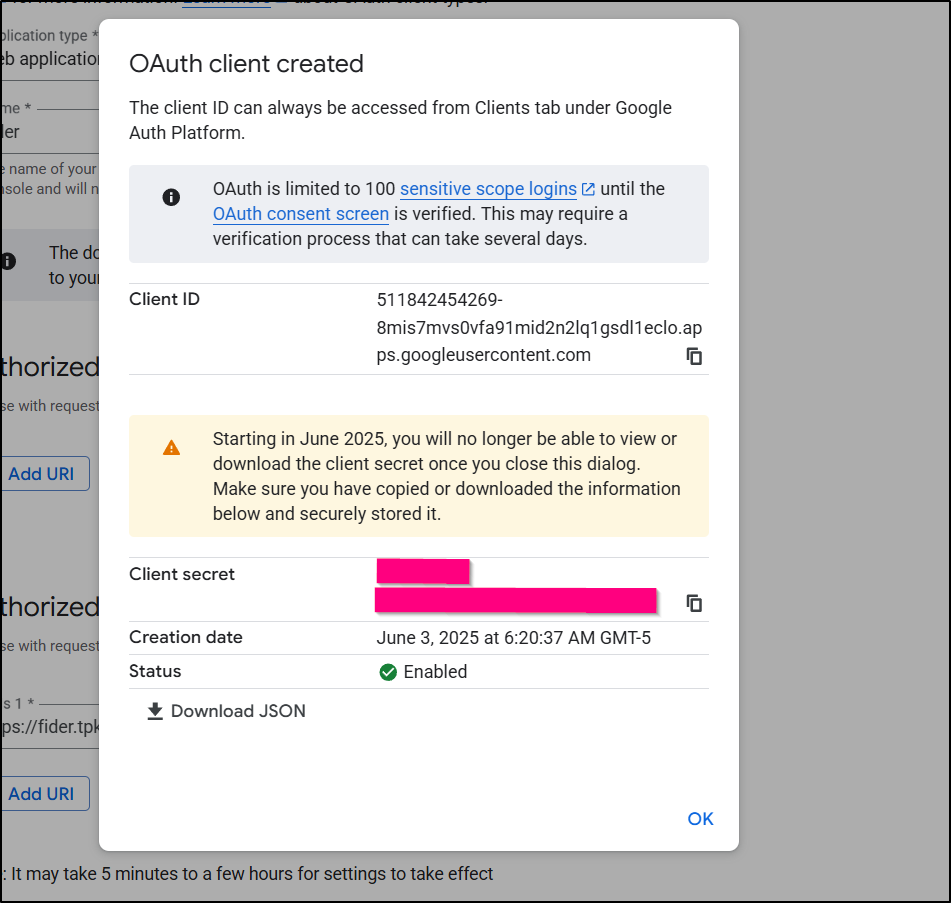Click the lower Add URI button behind the dialog
The image size is (951, 903).
(45, 794)
